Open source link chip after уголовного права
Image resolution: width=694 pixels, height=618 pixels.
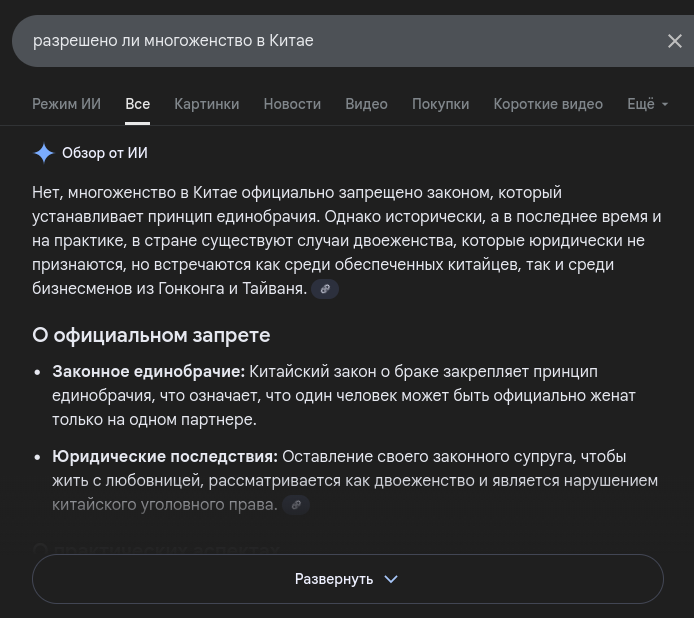pyautogui.click(x=295, y=505)
